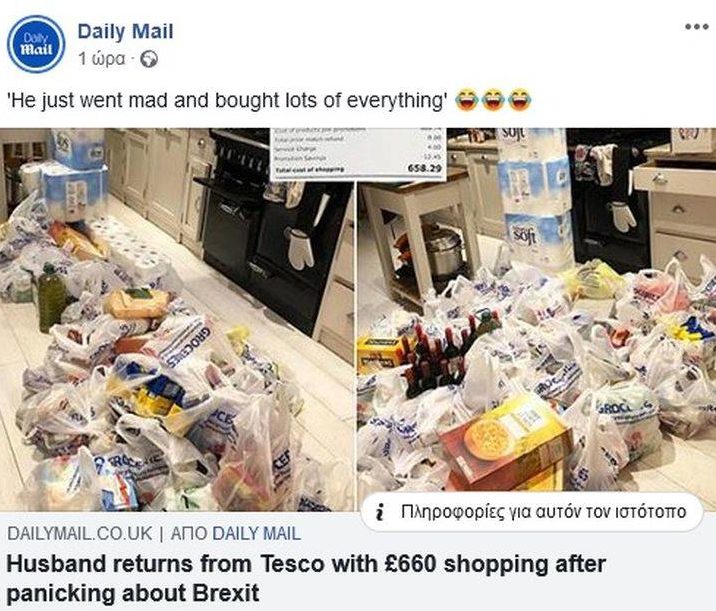Click the last laughing-crying emoji in caption
The height and width of the screenshot is (611, 716).
520,100
